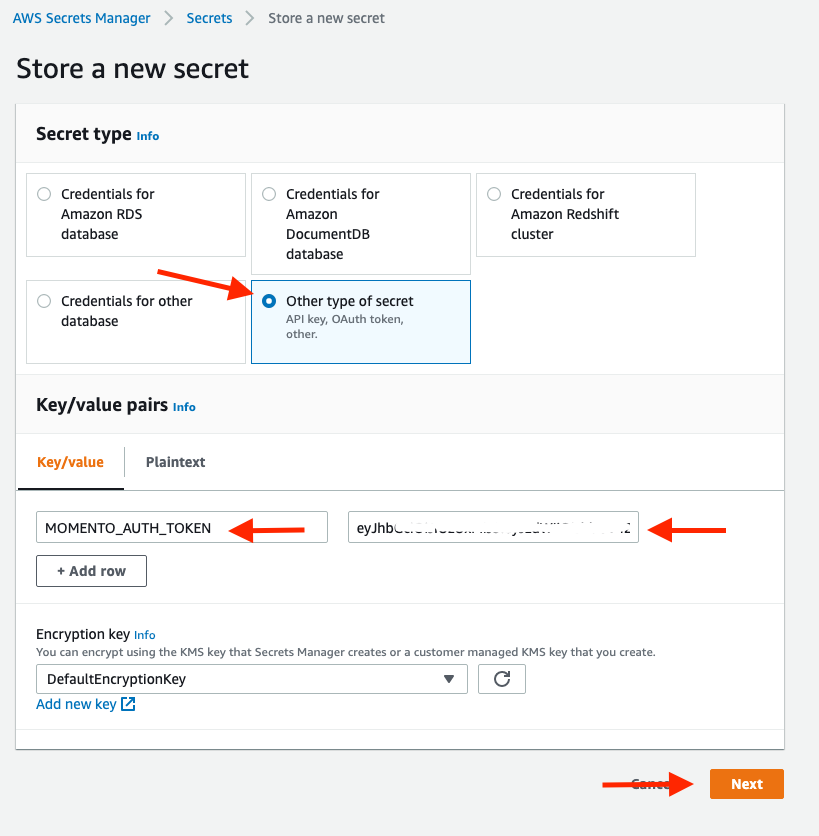Click the Add row button

point(91,571)
